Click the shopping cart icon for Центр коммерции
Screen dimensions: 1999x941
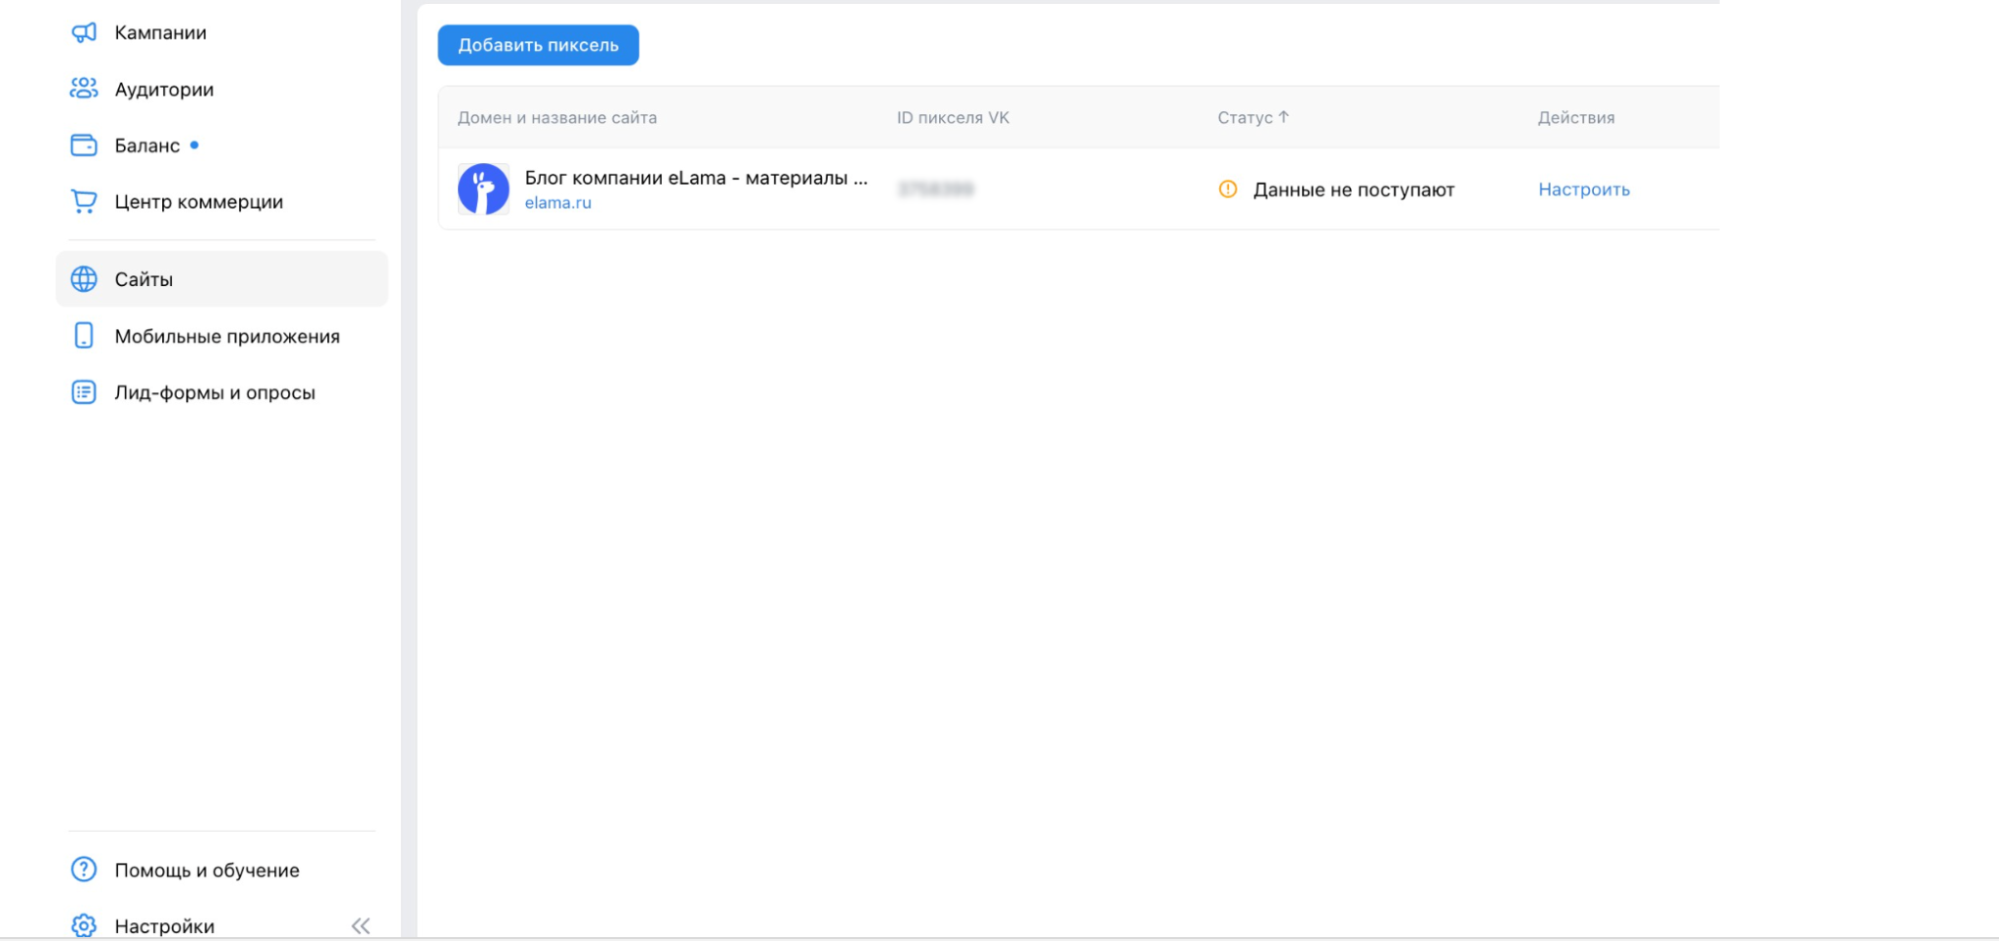pos(84,201)
